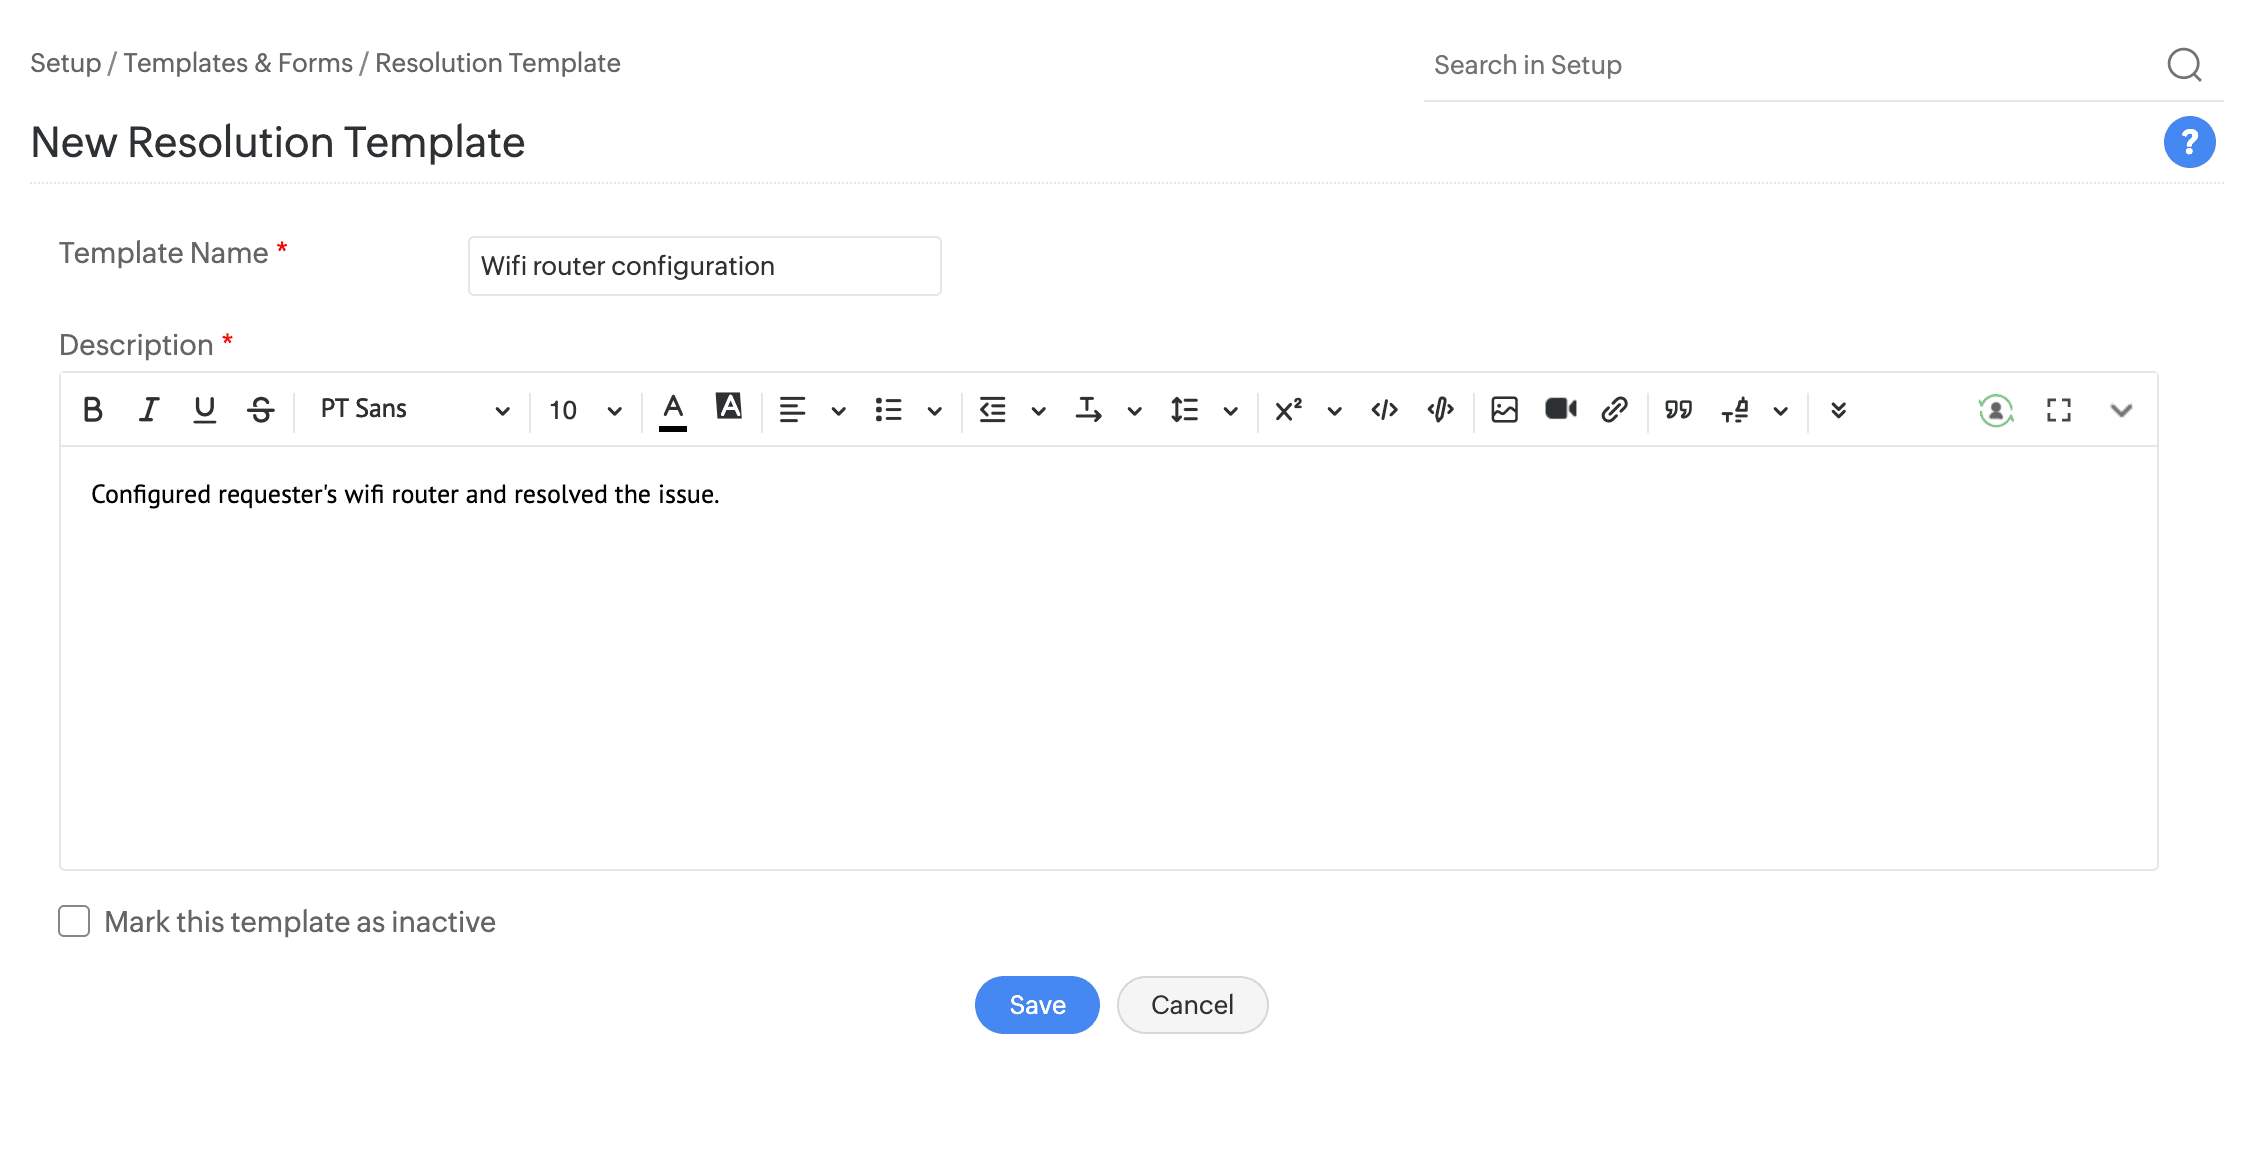Insert a video into description
This screenshot has height=1160, width=2252.
[1560, 409]
